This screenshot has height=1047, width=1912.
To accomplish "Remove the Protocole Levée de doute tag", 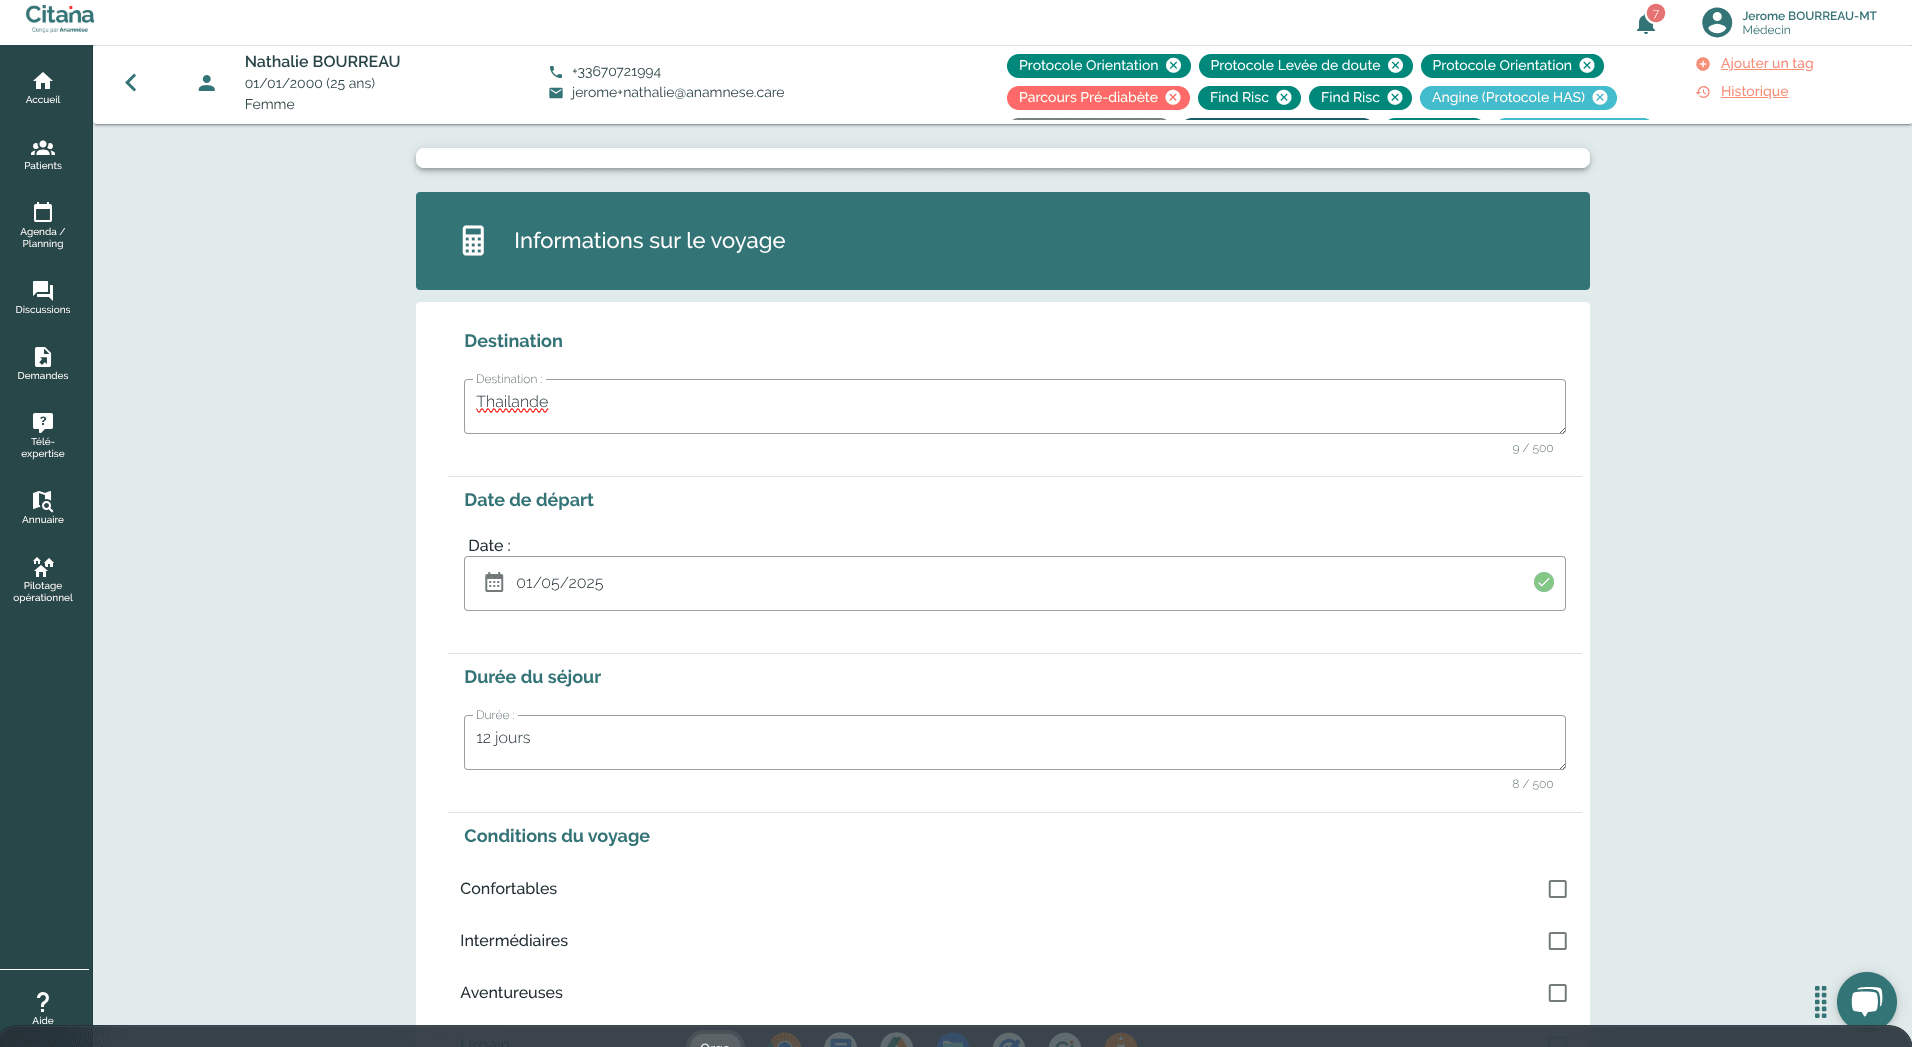I will 1396,66.
